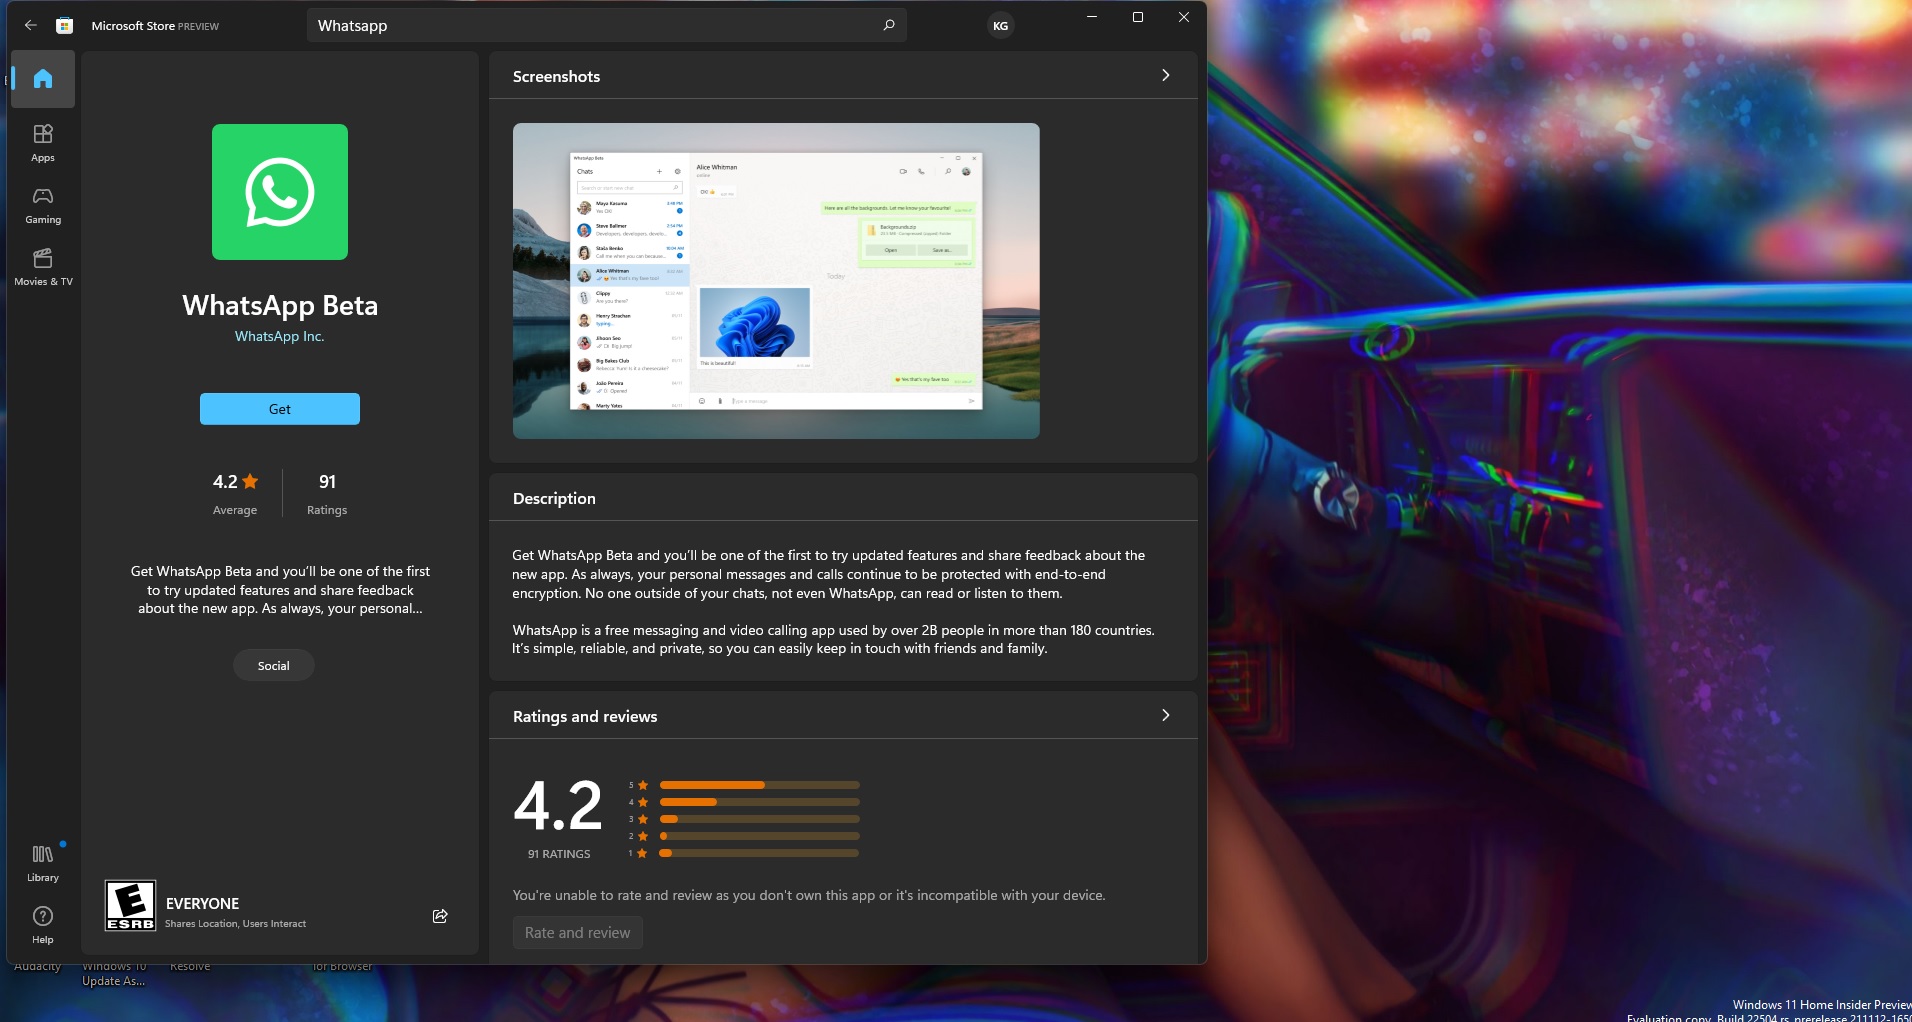Click the "91 RATINGS" label below the large score

[x=559, y=854]
